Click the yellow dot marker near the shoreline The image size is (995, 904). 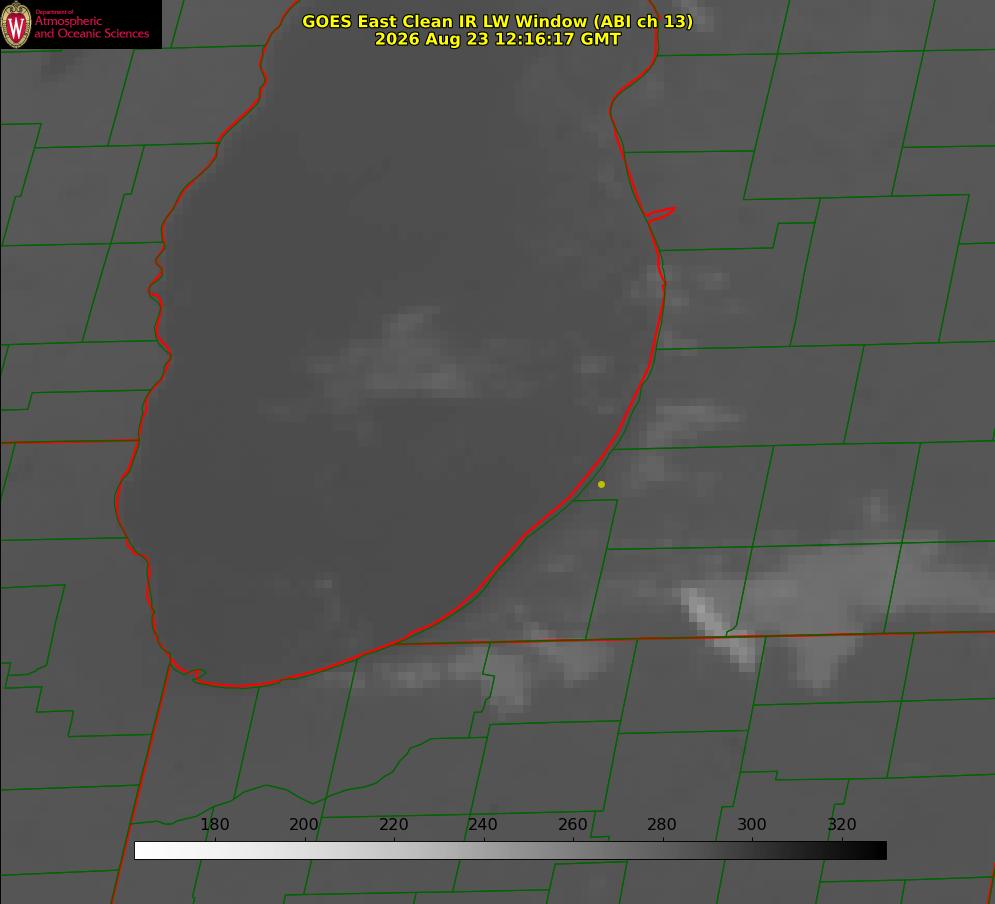tap(601, 484)
